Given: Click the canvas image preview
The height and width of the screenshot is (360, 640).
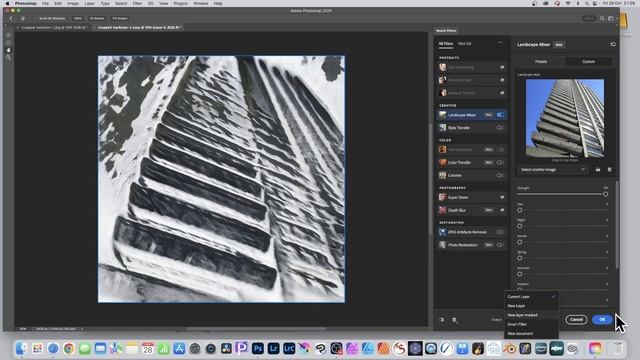Looking at the screenshot, I should [221, 179].
